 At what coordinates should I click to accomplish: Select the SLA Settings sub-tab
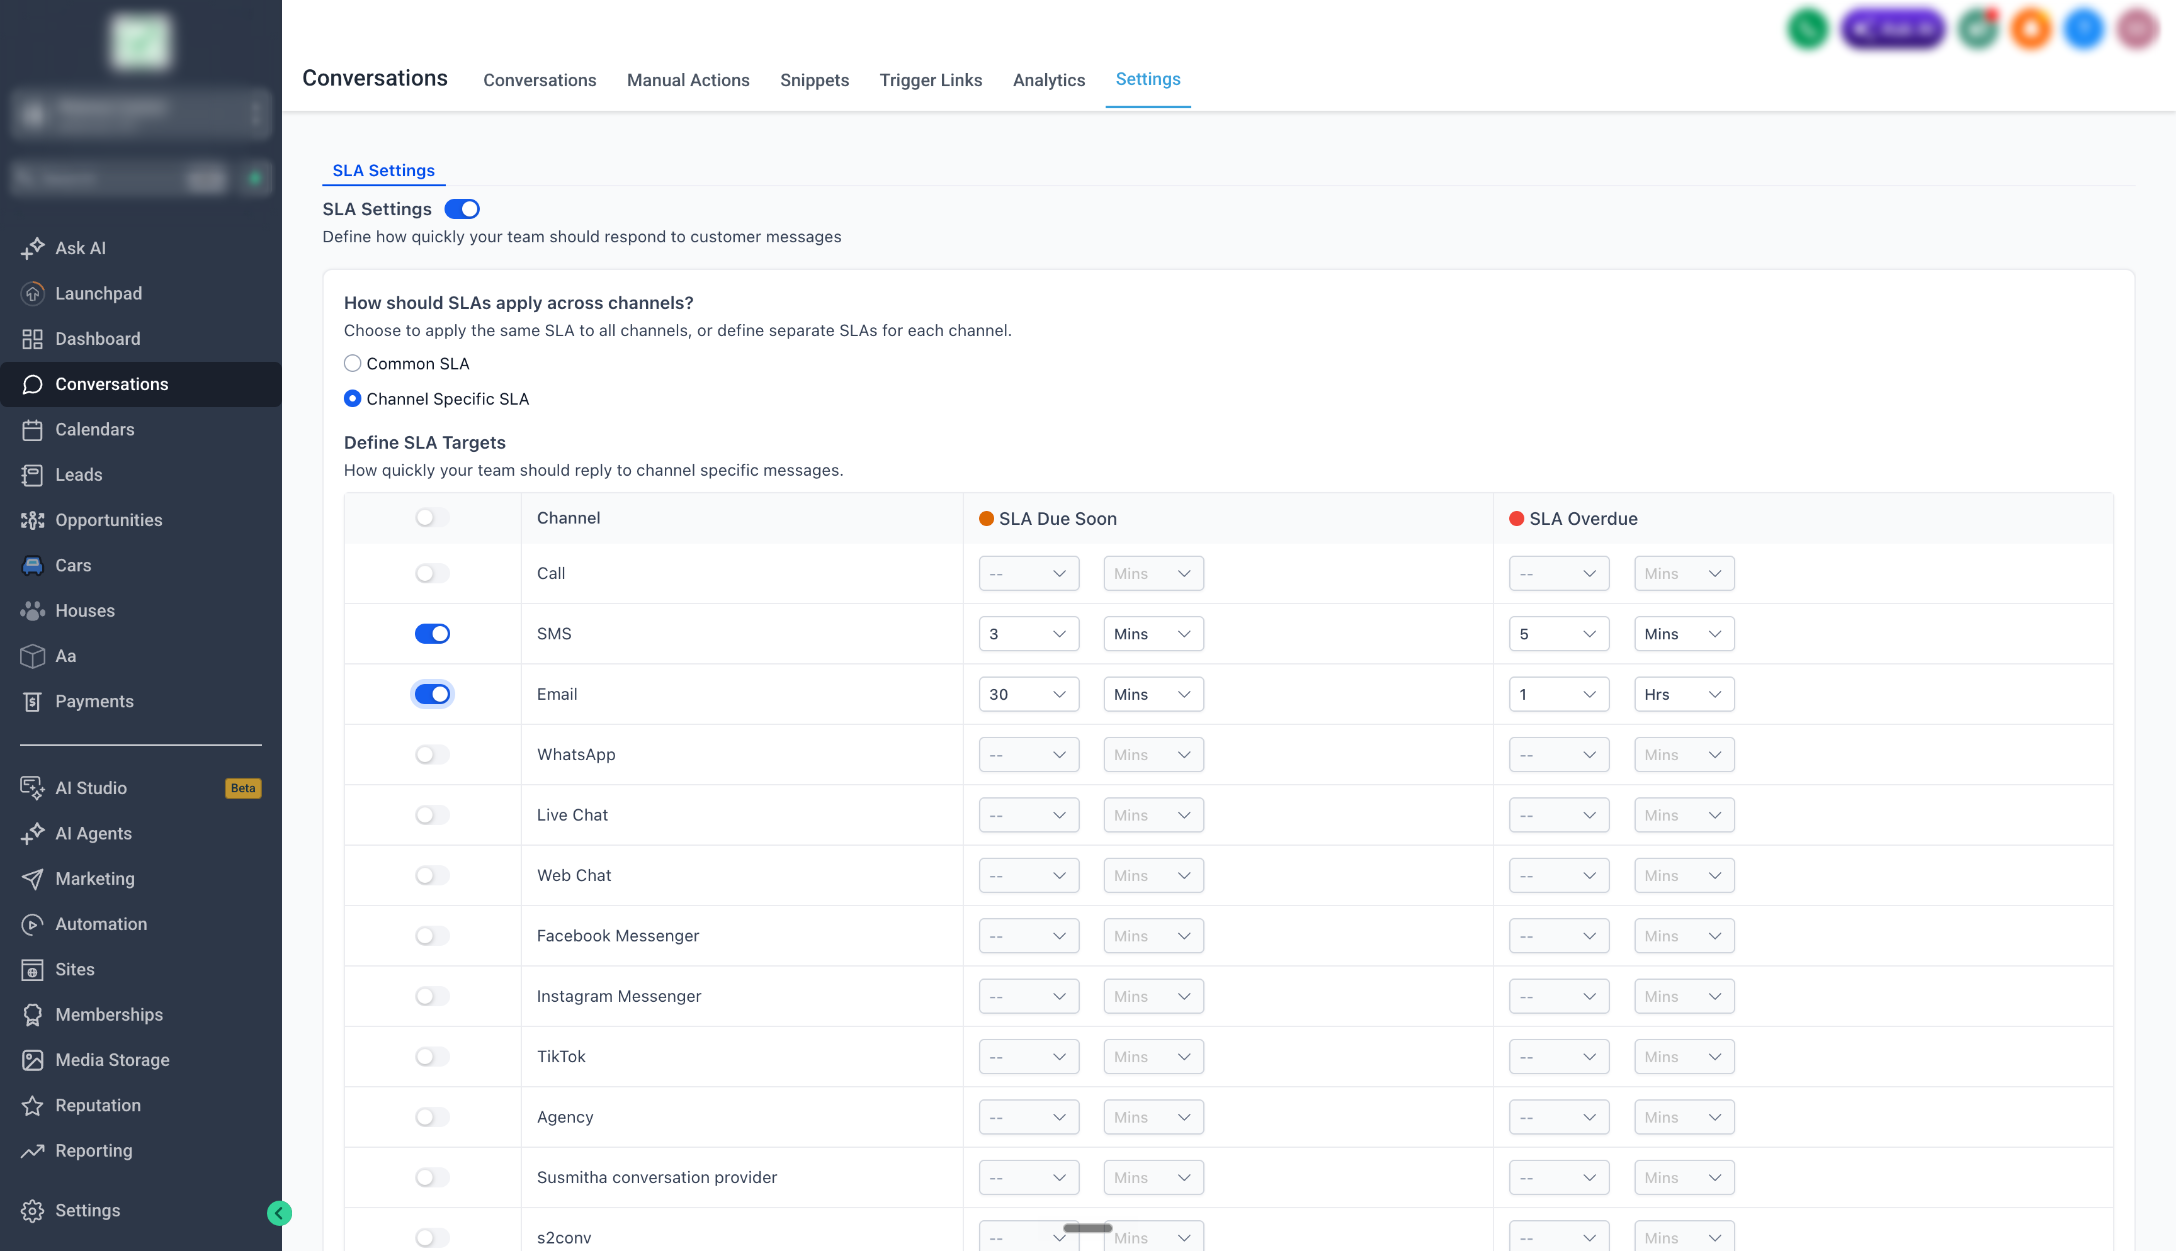tap(384, 170)
